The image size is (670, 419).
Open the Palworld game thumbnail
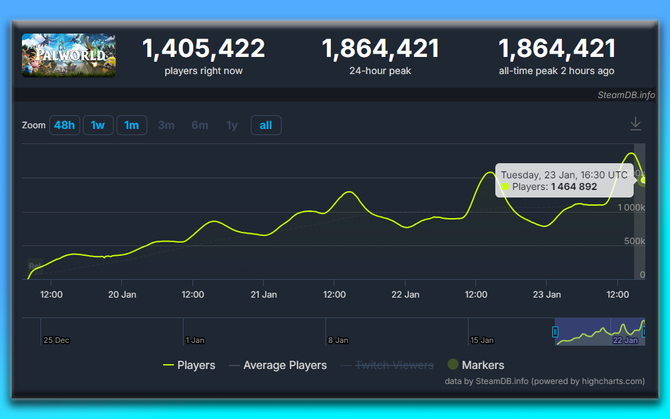click(69, 56)
